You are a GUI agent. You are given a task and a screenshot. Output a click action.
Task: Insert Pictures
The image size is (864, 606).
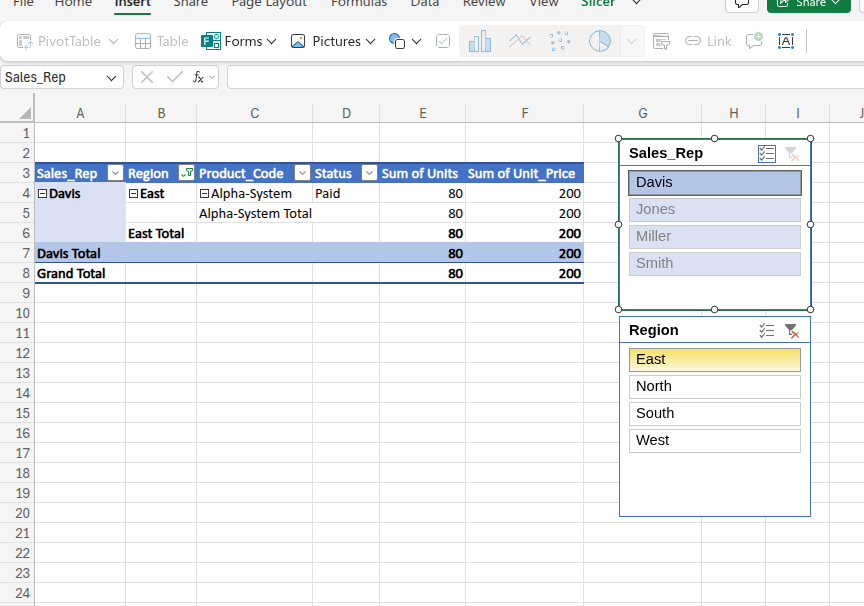333,41
